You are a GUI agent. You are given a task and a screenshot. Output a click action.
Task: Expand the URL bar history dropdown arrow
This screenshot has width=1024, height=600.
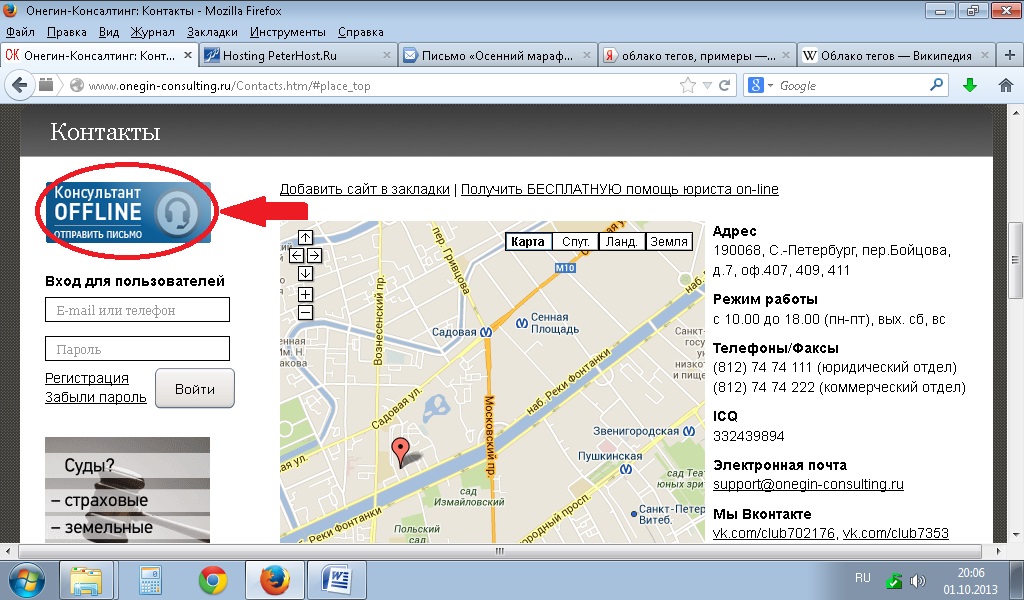(x=707, y=86)
